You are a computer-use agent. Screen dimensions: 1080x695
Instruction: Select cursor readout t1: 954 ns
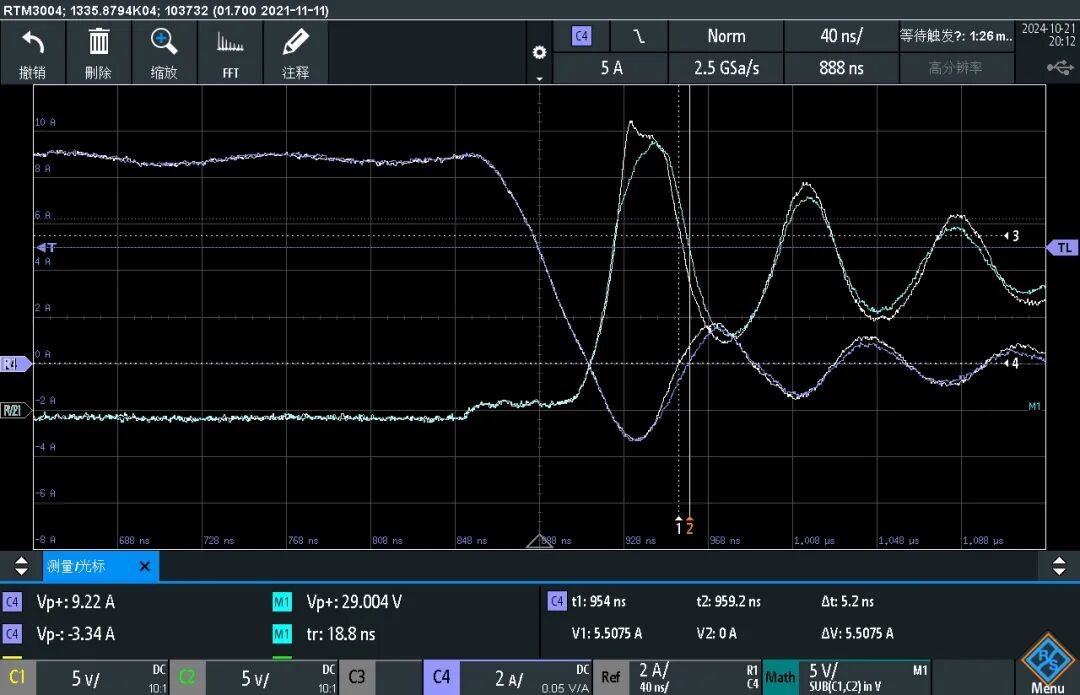pos(599,601)
